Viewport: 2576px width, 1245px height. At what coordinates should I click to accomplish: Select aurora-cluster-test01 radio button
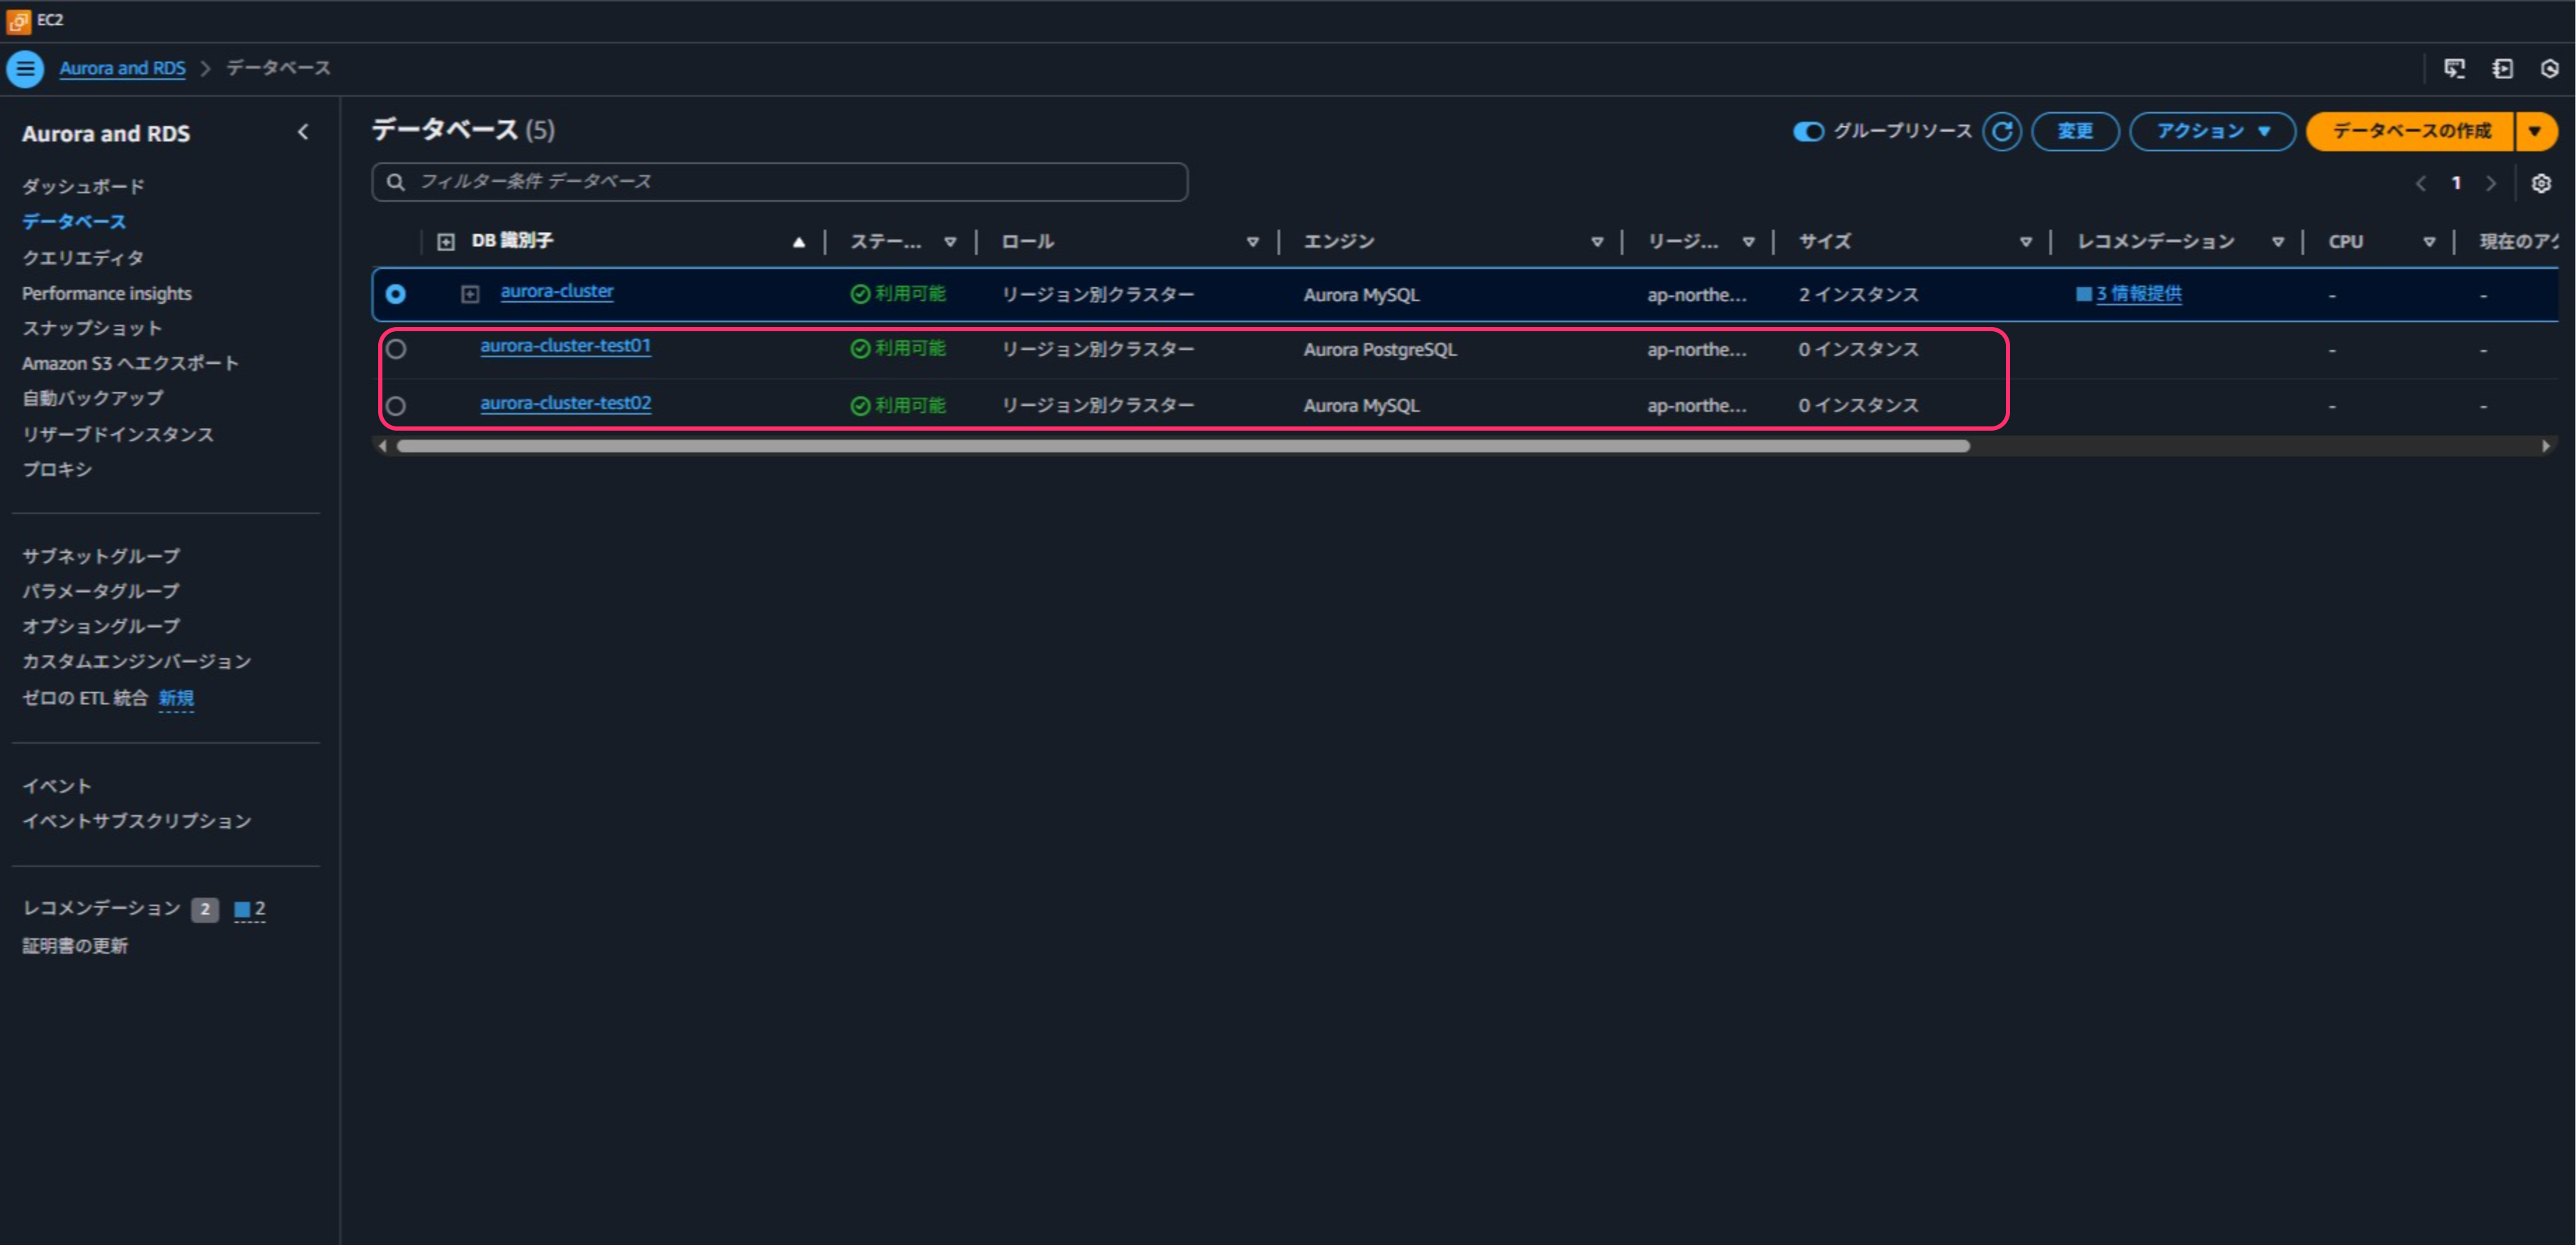(396, 349)
